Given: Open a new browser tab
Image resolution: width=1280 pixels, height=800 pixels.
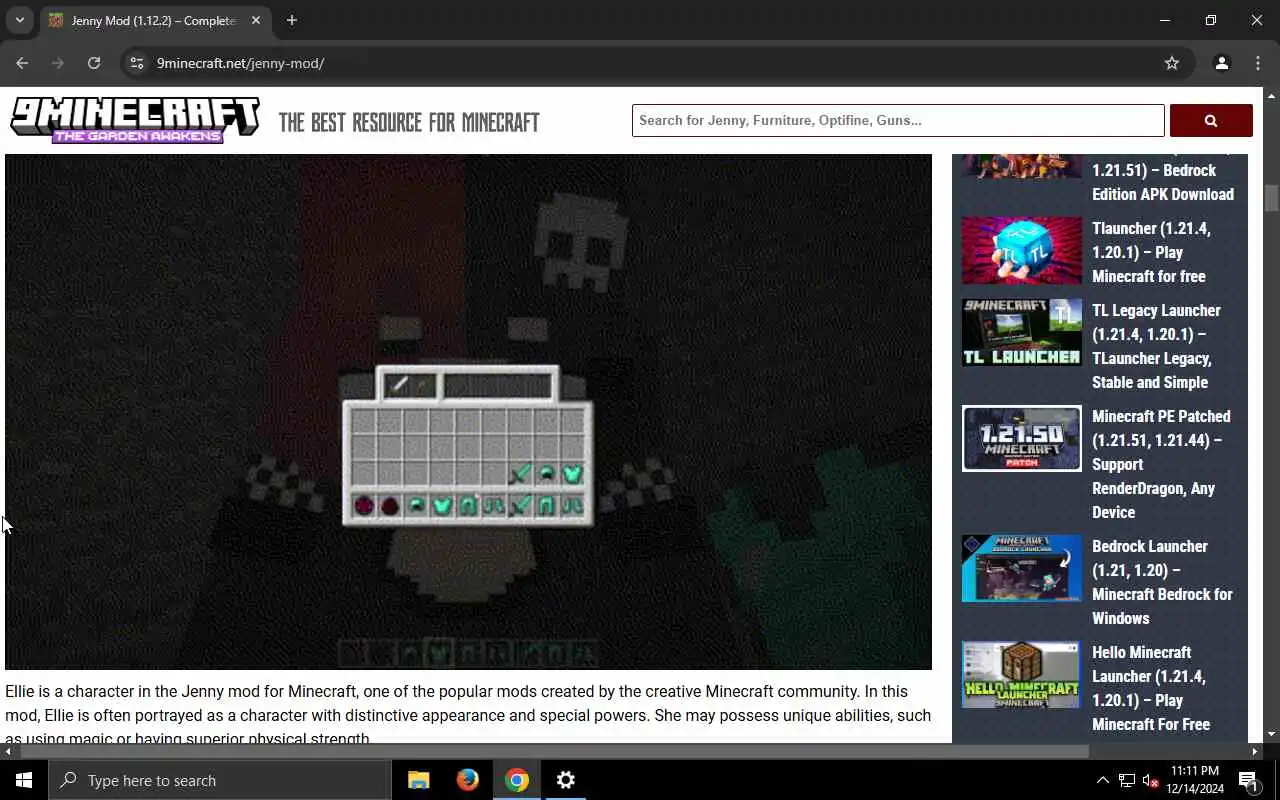Looking at the screenshot, I should 292,20.
